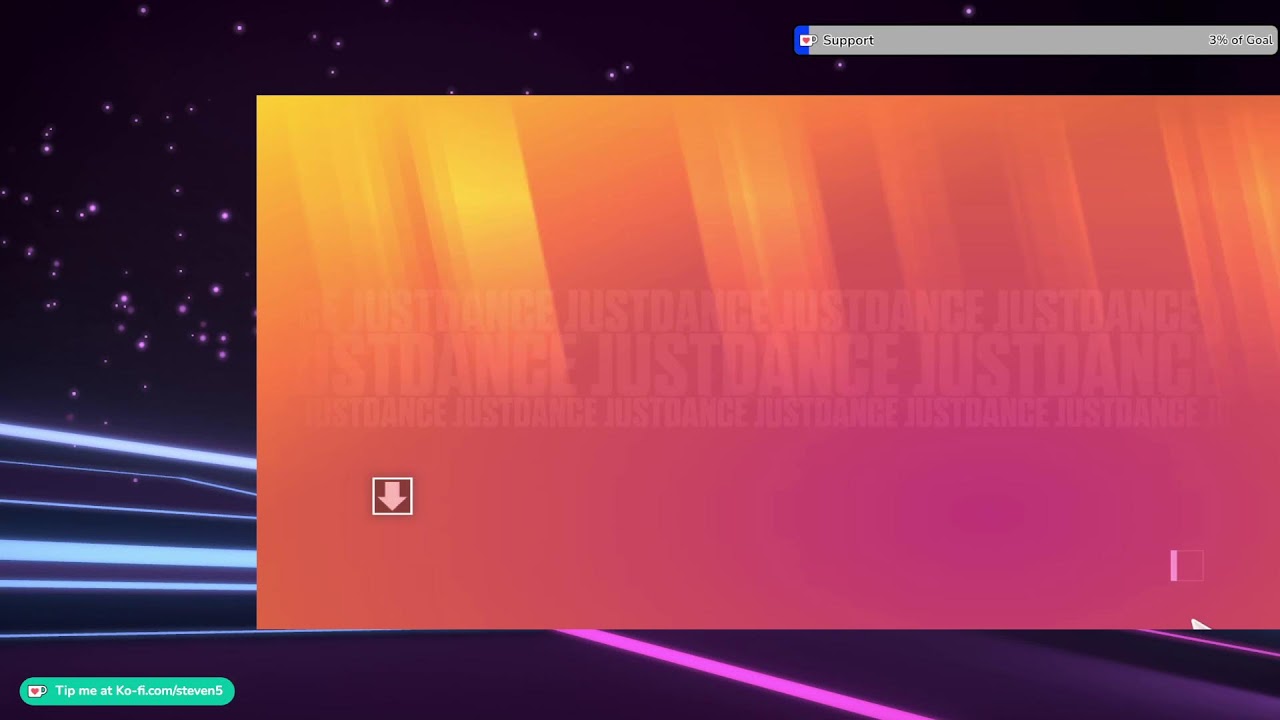The height and width of the screenshot is (720, 1280).
Task: Click the heart cup icon in tip banner
Action: click(37, 691)
